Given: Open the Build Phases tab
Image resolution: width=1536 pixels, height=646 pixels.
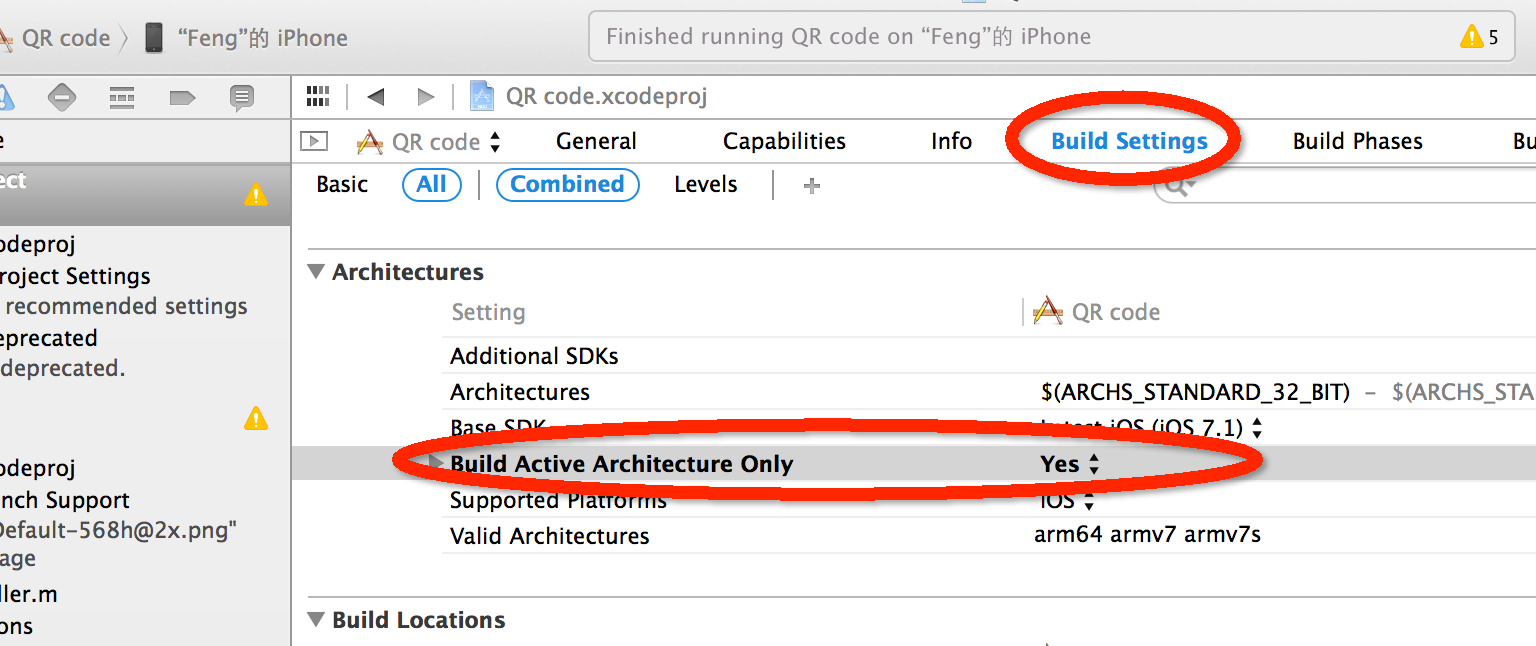Looking at the screenshot, I should pos(1357,142).
